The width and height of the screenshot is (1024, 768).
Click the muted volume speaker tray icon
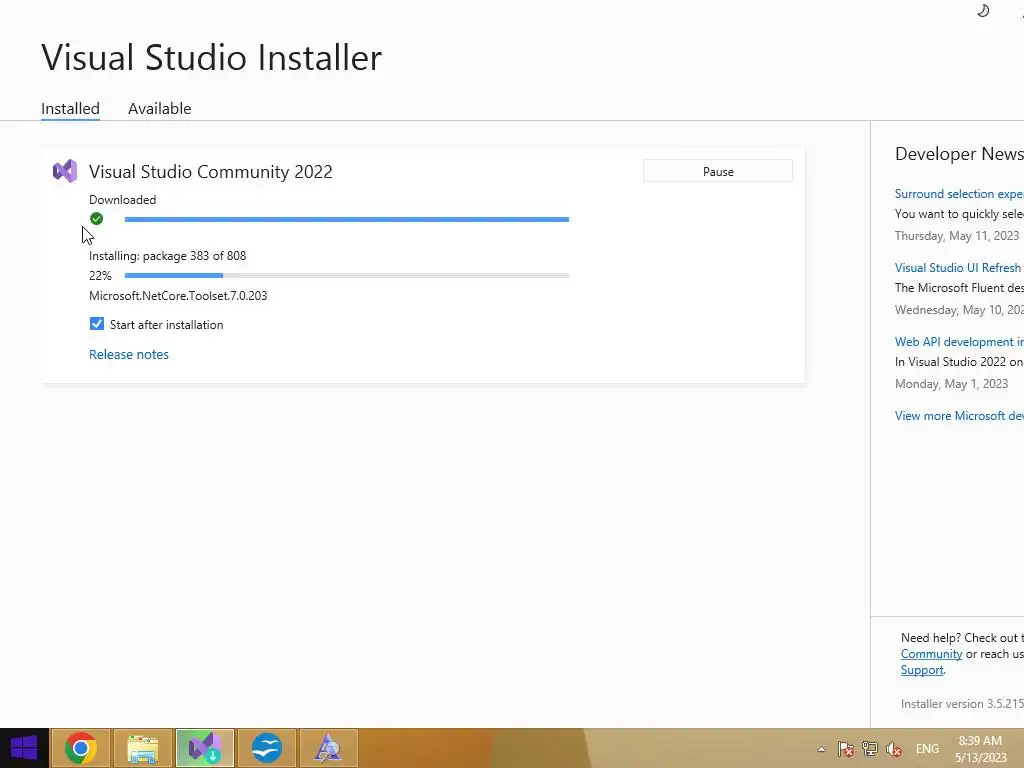pos(894,749)
